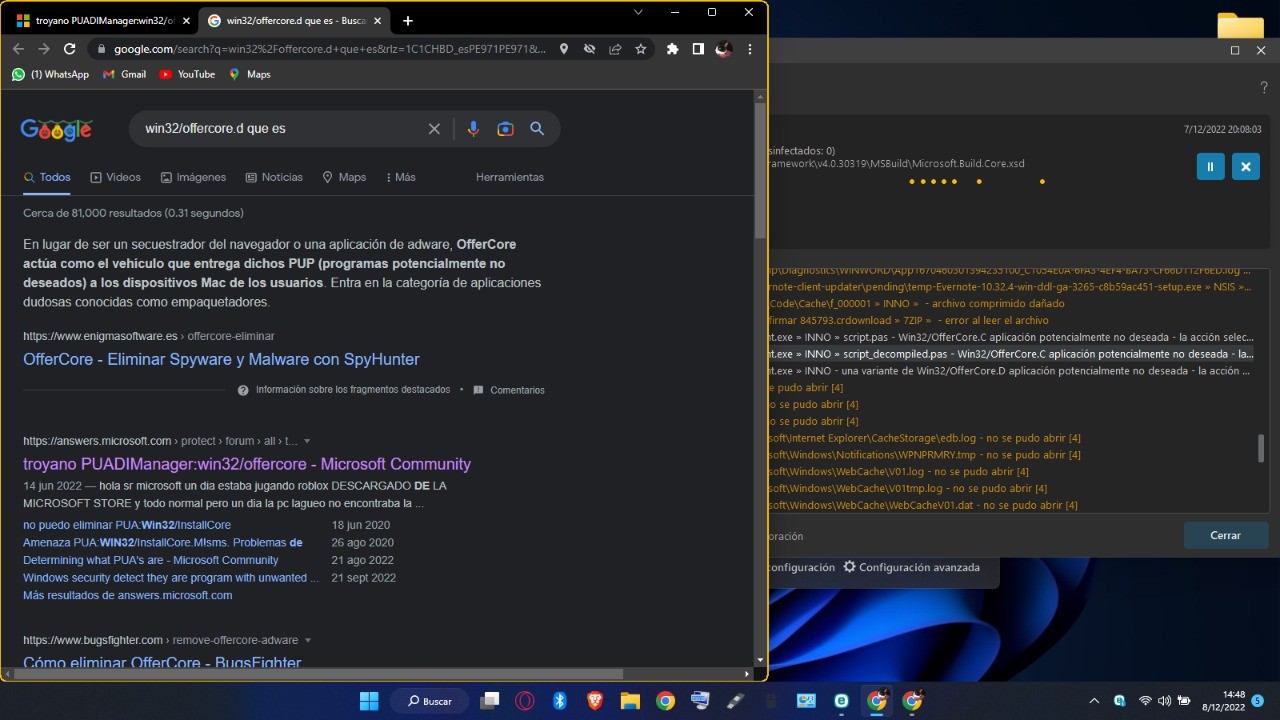Launch Brave browser from taskbar
1280x720 pixels.
(595, 701)
